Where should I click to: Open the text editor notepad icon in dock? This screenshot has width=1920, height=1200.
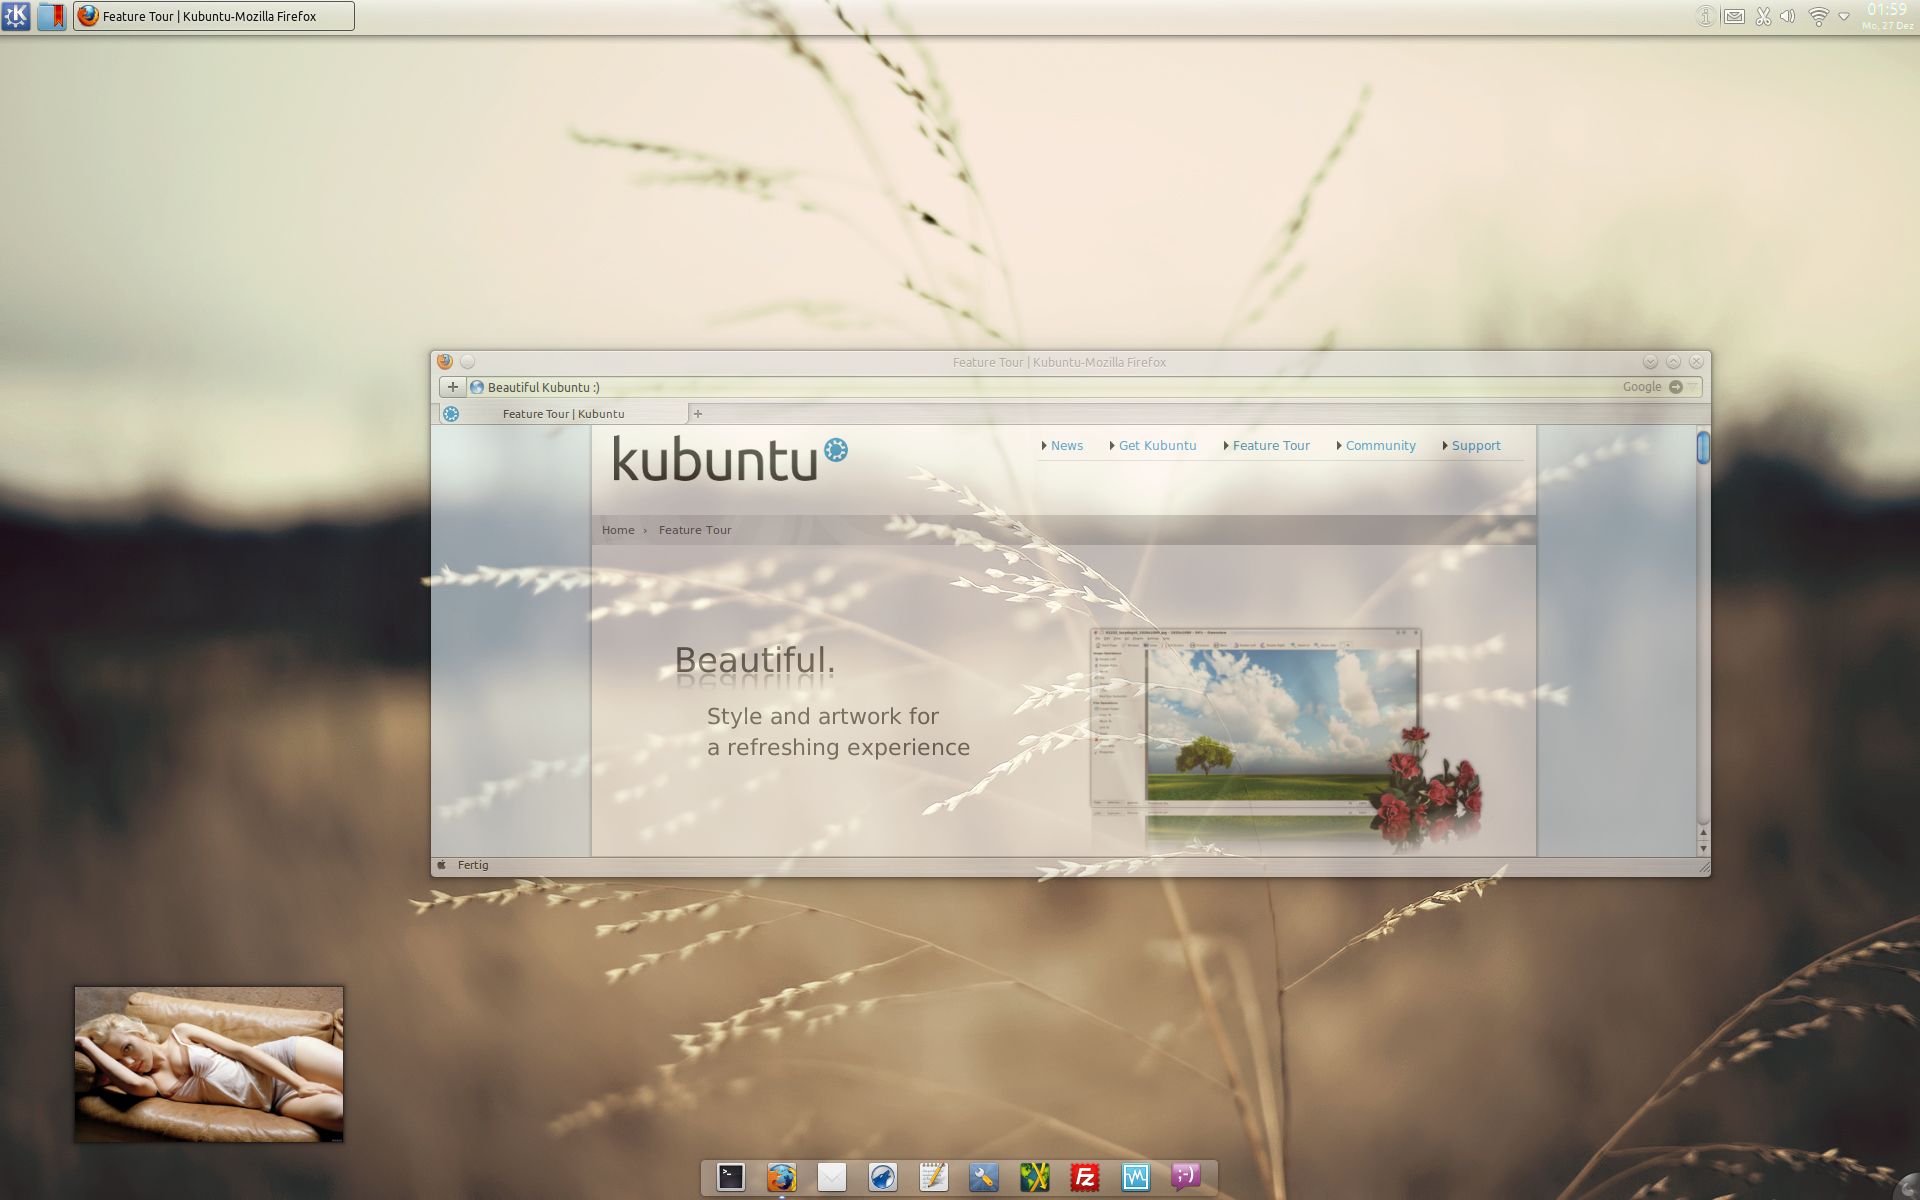coord(933,1178)
